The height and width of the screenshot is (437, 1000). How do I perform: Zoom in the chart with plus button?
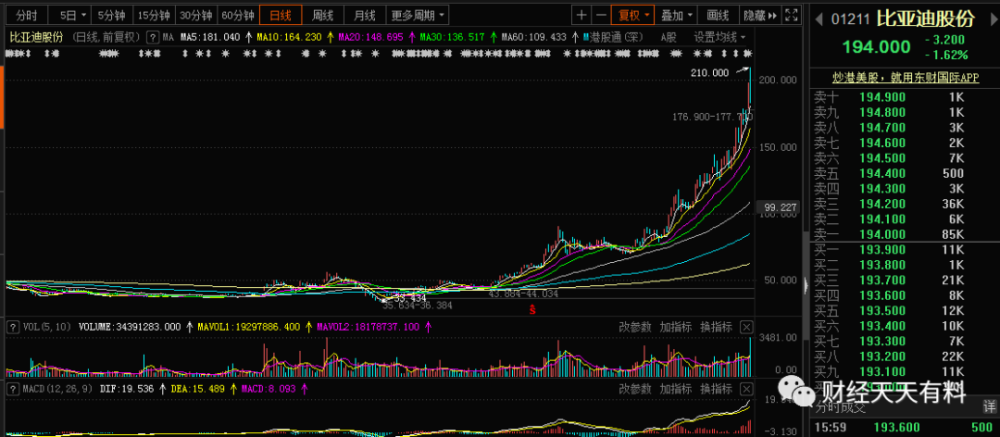click(x=581, y=15)
